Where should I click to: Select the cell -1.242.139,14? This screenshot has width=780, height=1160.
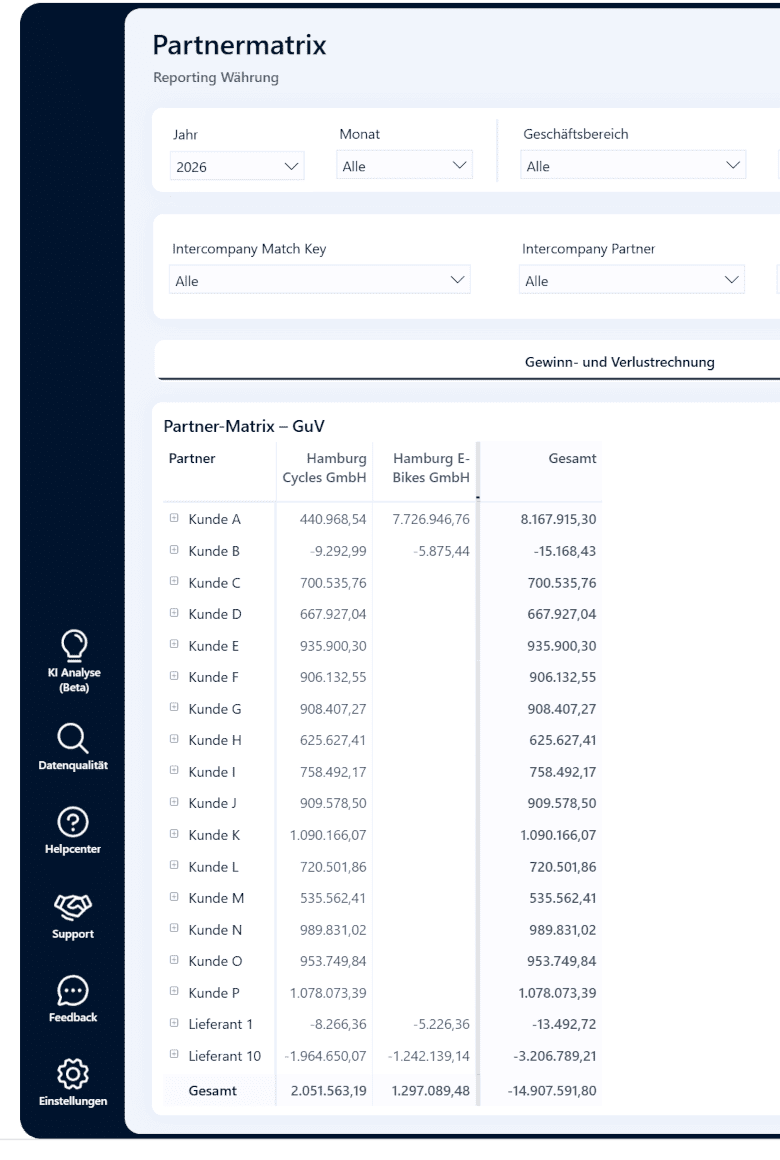(428, 1056)
